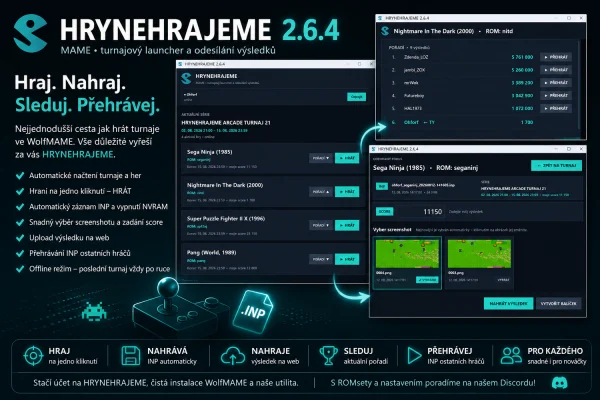The width and height of the screenshot is (600, 400).
Task: Click the Discord help text at bottom
Action: coord(433,382)
